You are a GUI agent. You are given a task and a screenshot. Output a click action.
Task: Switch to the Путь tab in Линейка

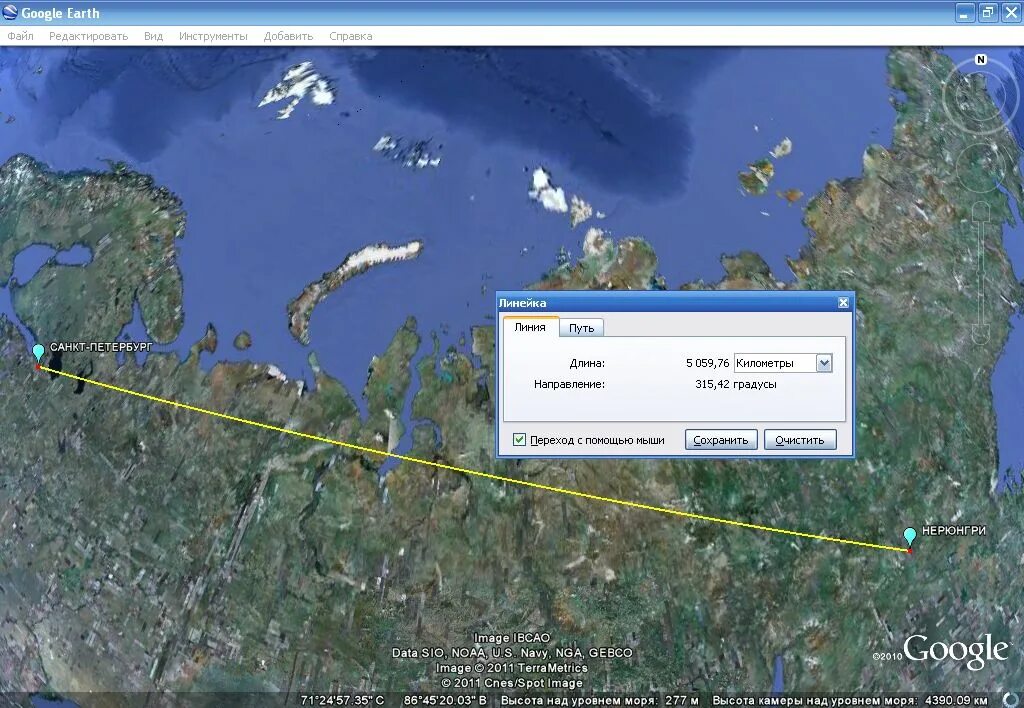[581, 328]
